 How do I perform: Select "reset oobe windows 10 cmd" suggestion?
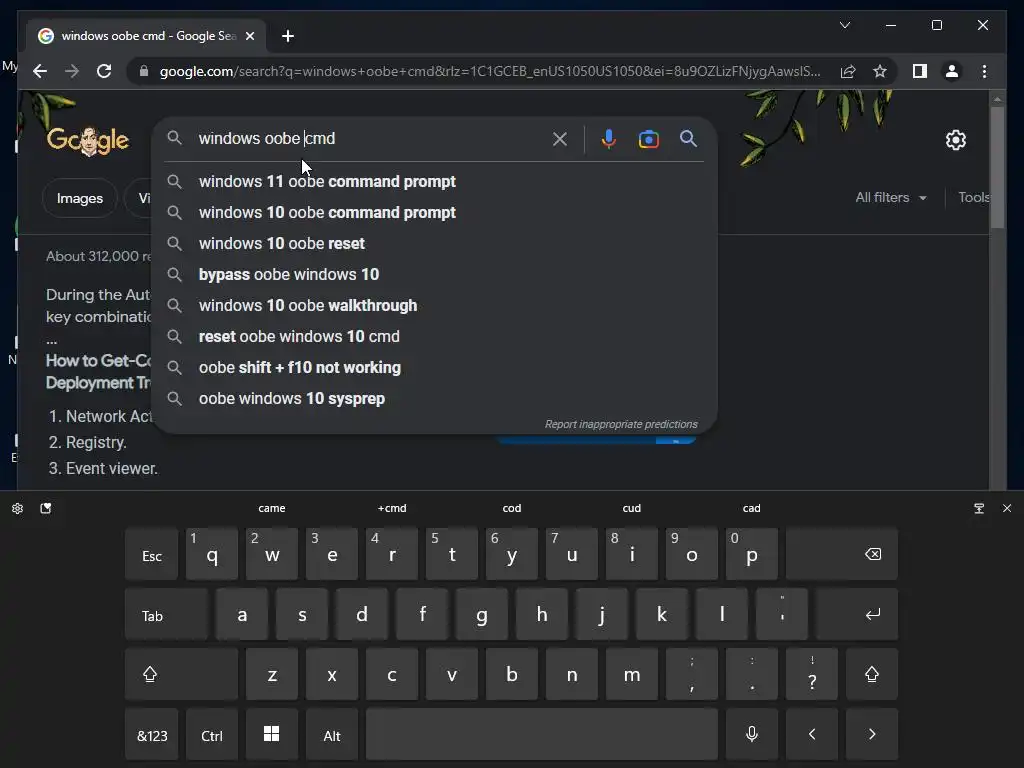click(434, 337)
